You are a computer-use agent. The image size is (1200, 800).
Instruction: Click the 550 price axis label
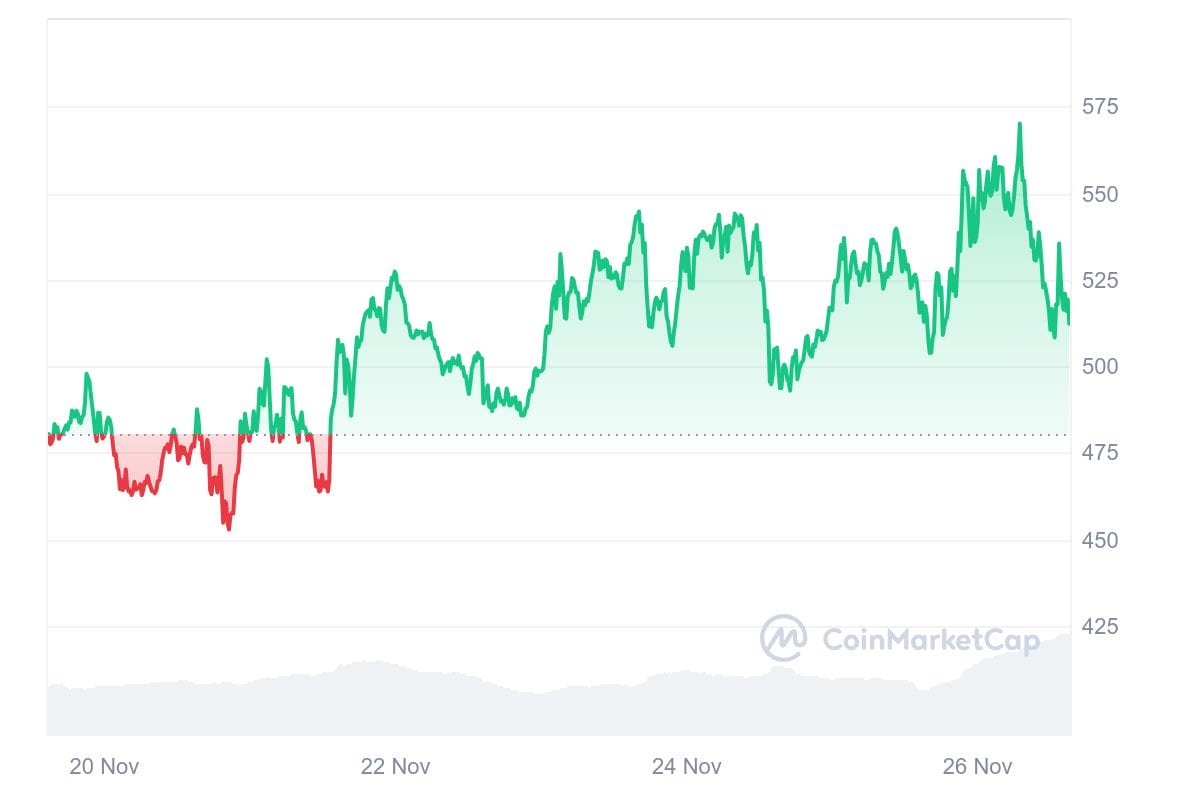coord(1100,194)
